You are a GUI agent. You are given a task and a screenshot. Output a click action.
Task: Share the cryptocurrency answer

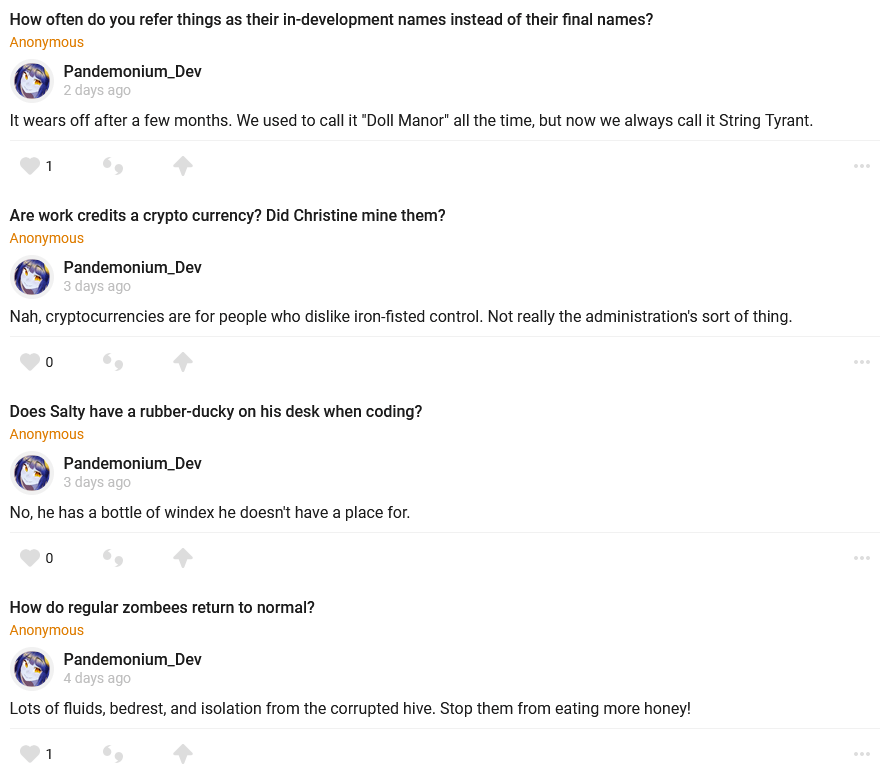coord(182,362)
